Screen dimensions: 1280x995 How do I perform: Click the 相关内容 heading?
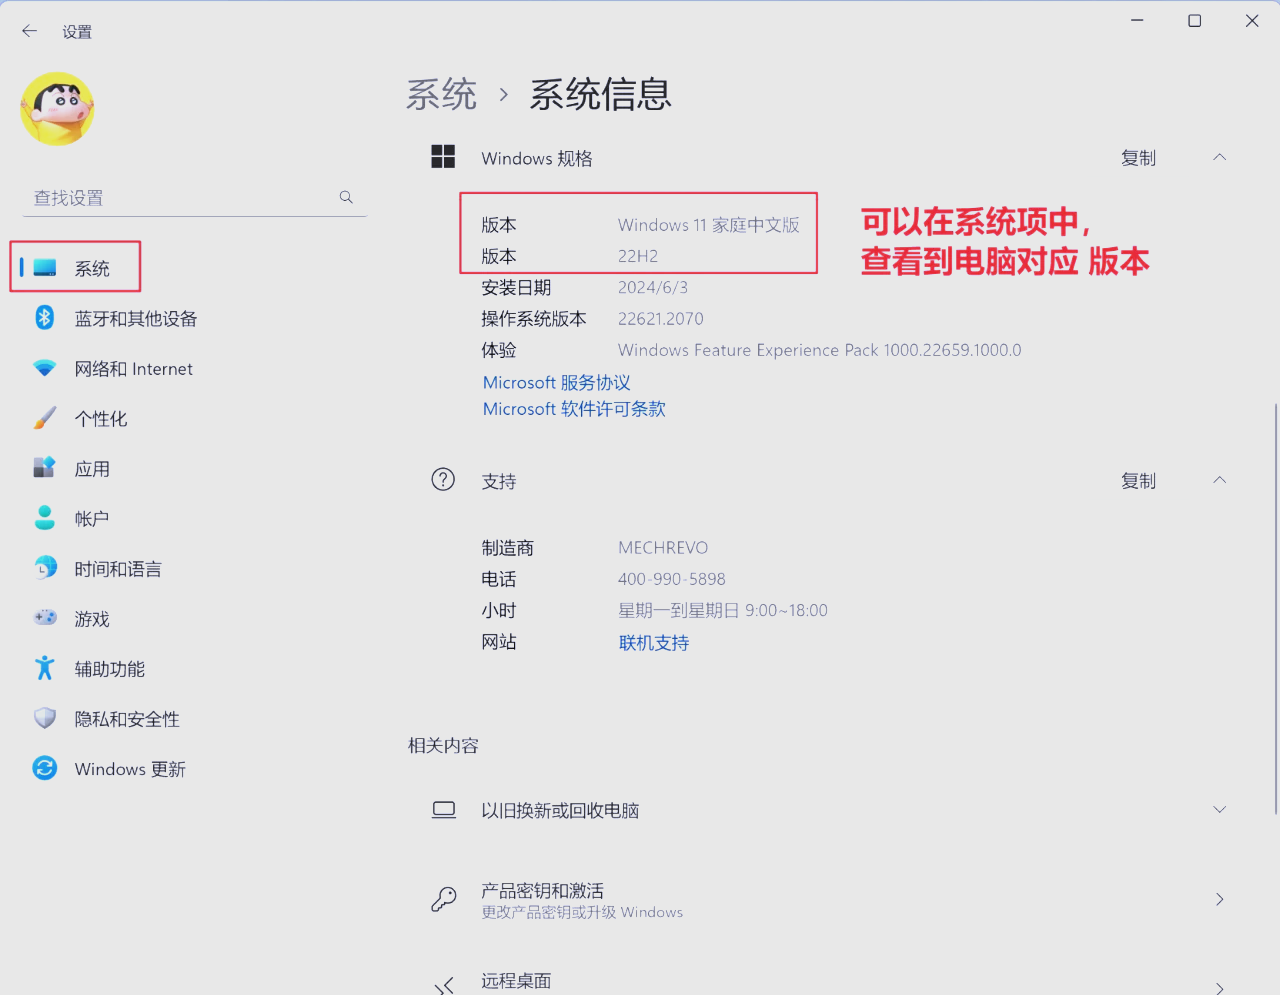pyautogui.click(x=443, y=746)
